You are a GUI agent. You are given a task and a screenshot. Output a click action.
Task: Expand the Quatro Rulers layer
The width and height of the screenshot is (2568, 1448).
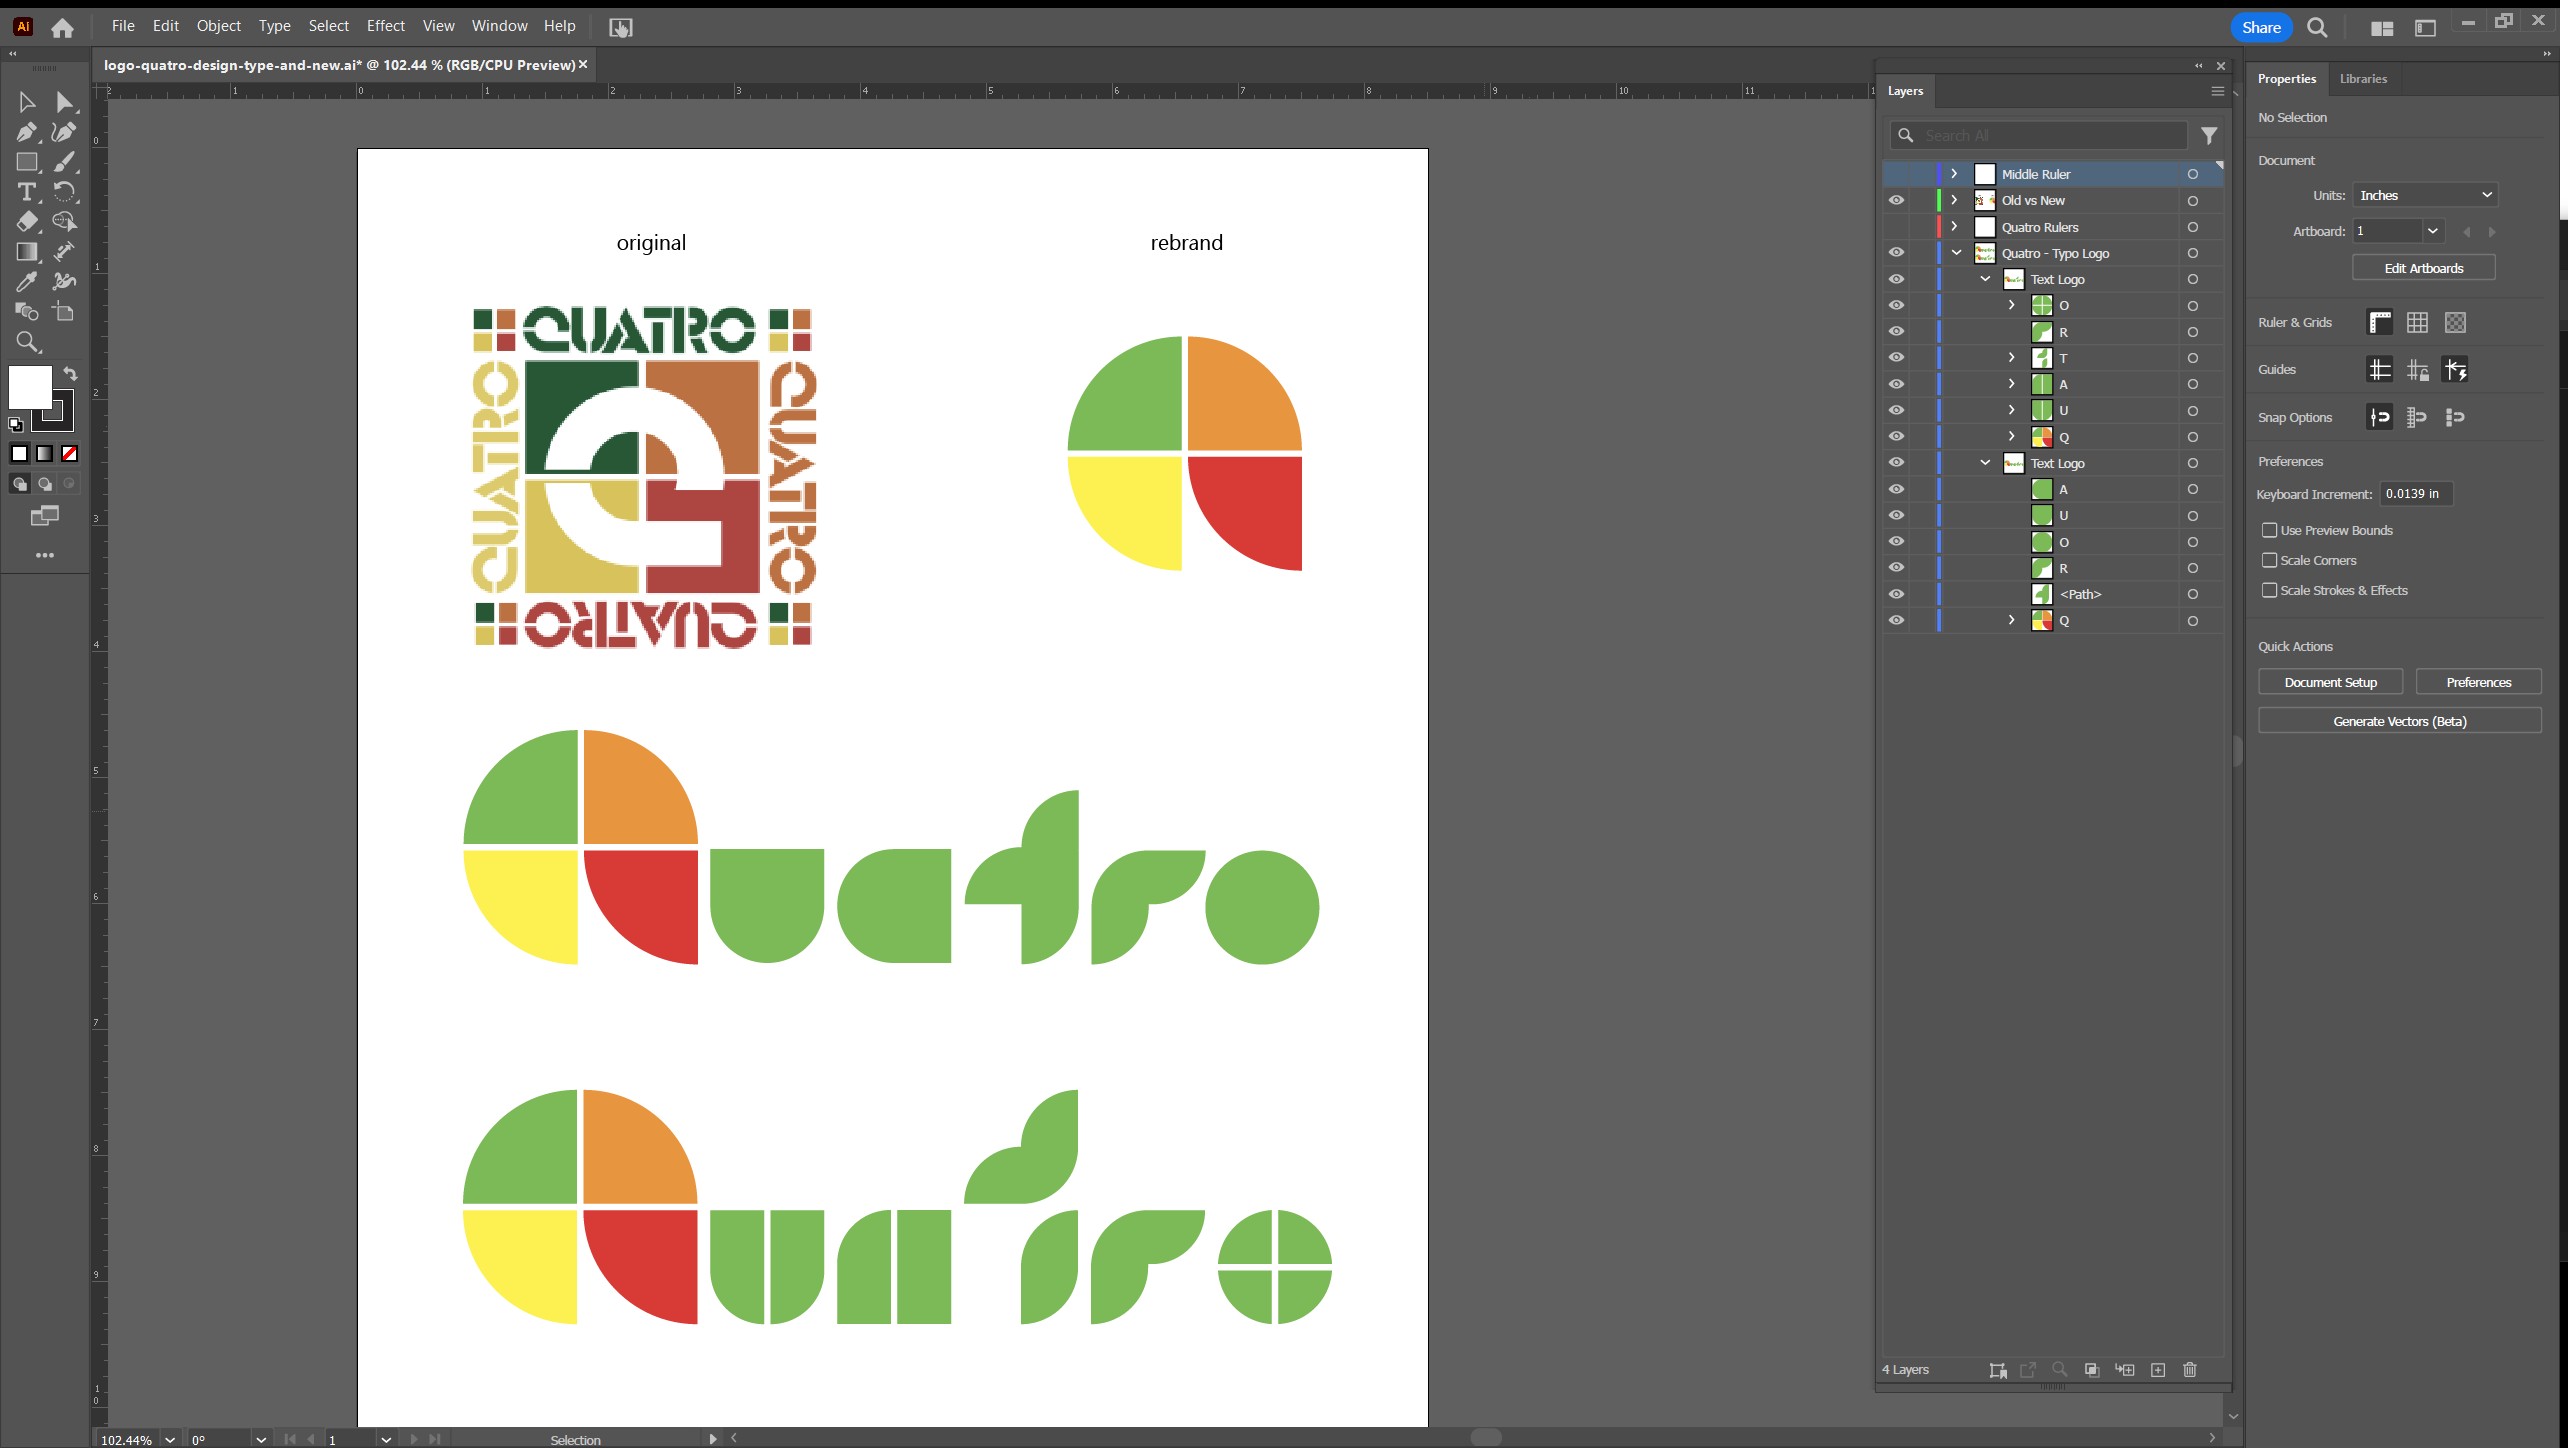point(1954,227)
